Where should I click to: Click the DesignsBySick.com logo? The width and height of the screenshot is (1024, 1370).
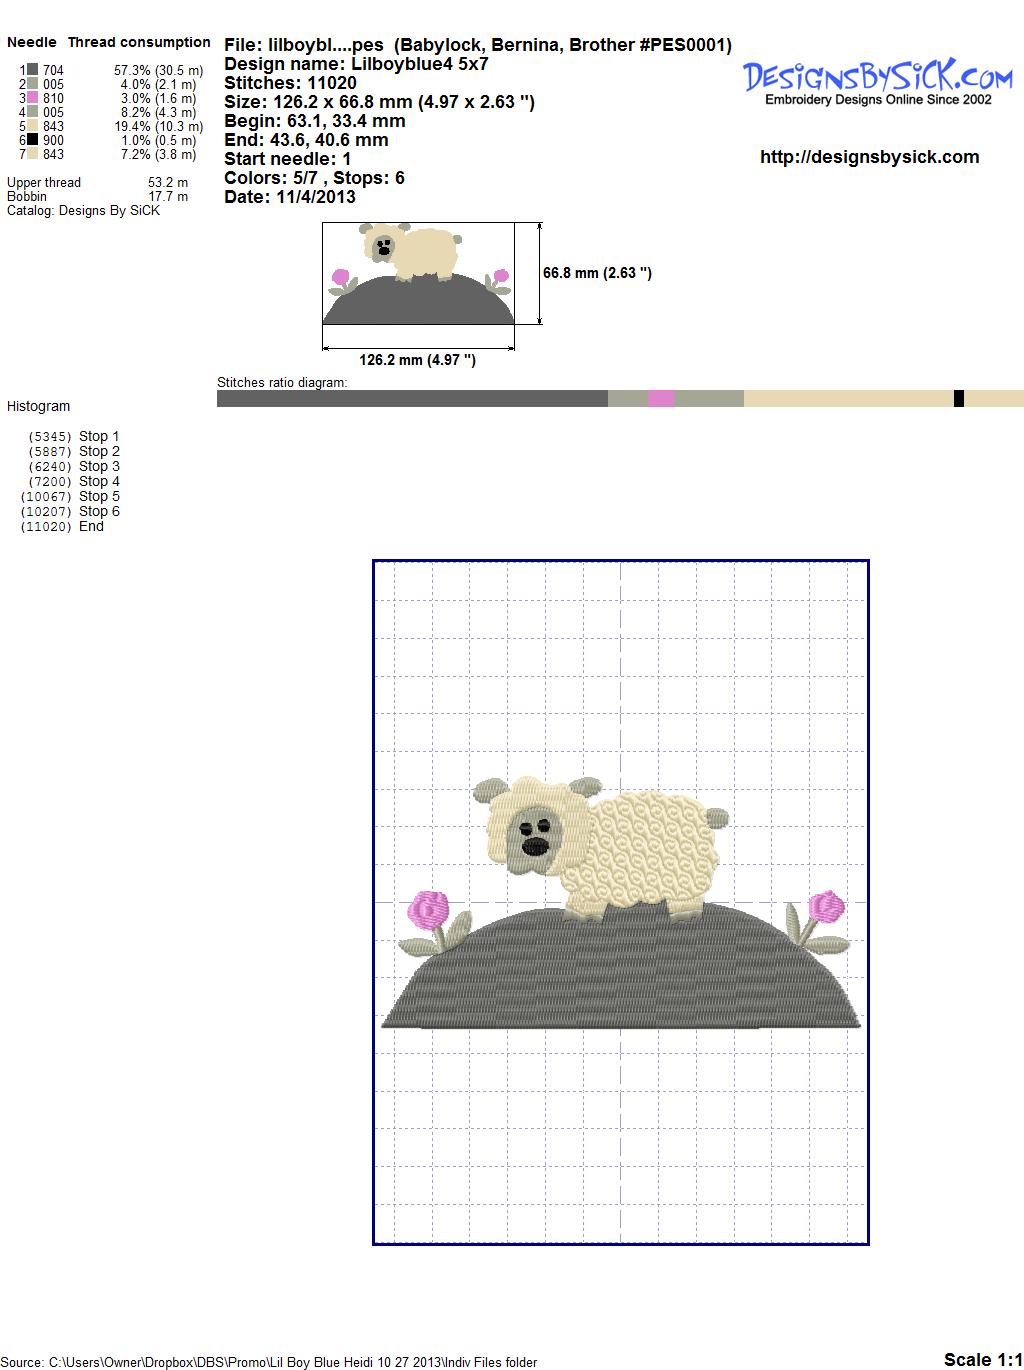877,80
